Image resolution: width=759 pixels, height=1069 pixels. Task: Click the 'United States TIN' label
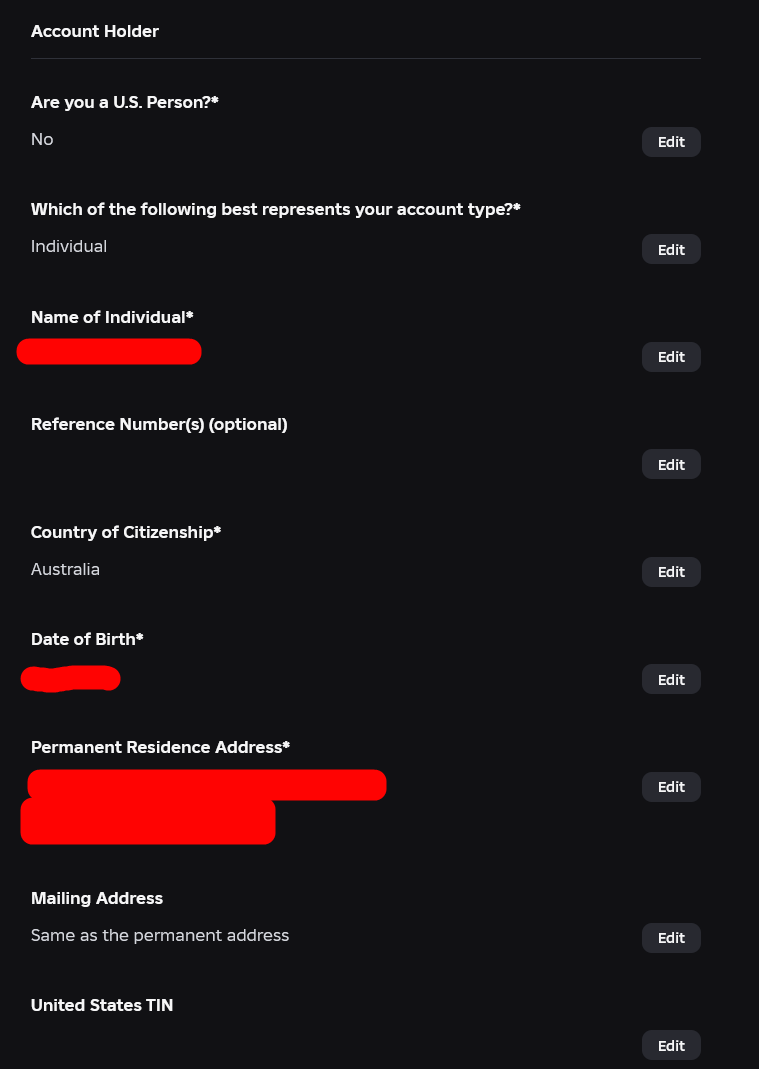coord(102,1006)
